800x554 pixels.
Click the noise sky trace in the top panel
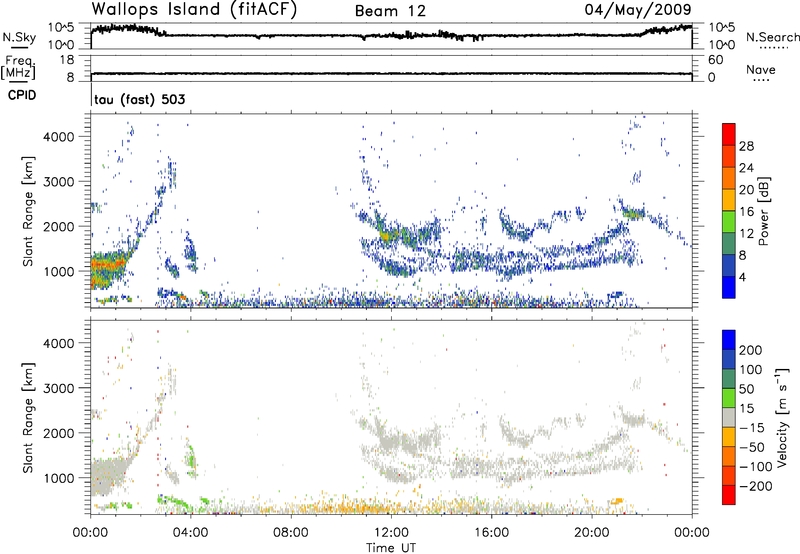(x=391, y=35)
